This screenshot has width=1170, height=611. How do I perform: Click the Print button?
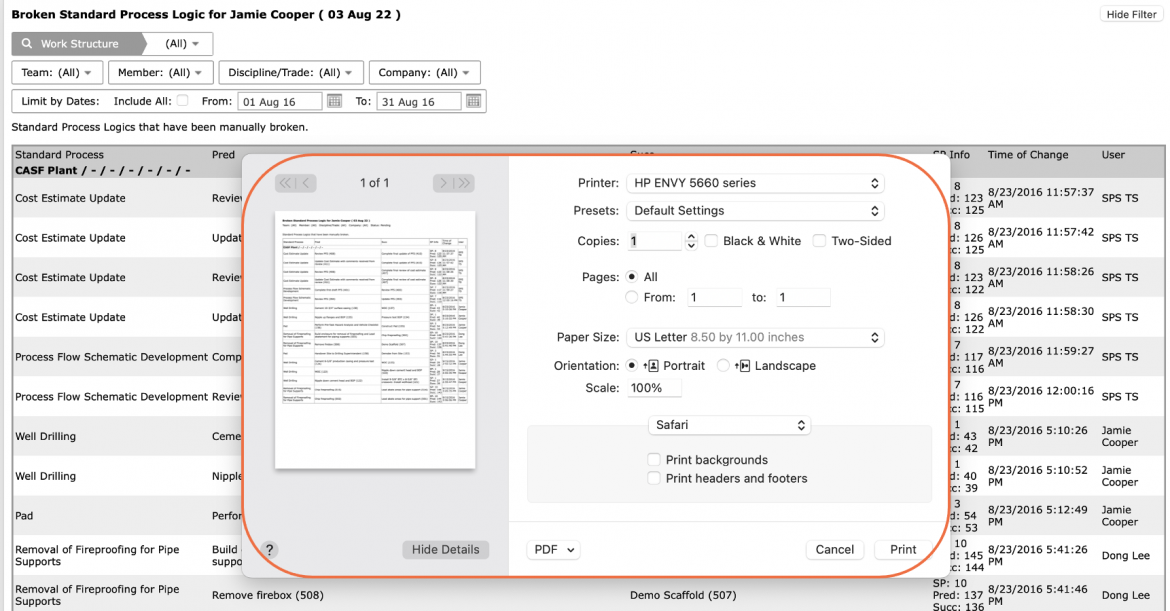(x=903, y=550)
